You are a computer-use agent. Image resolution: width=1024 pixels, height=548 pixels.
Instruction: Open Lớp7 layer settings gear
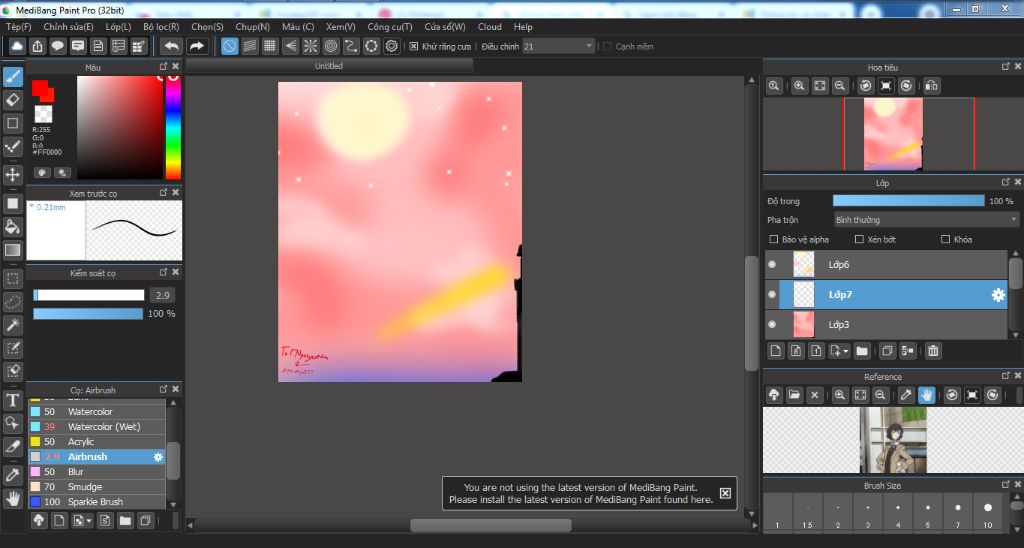(x=998, y=295)
